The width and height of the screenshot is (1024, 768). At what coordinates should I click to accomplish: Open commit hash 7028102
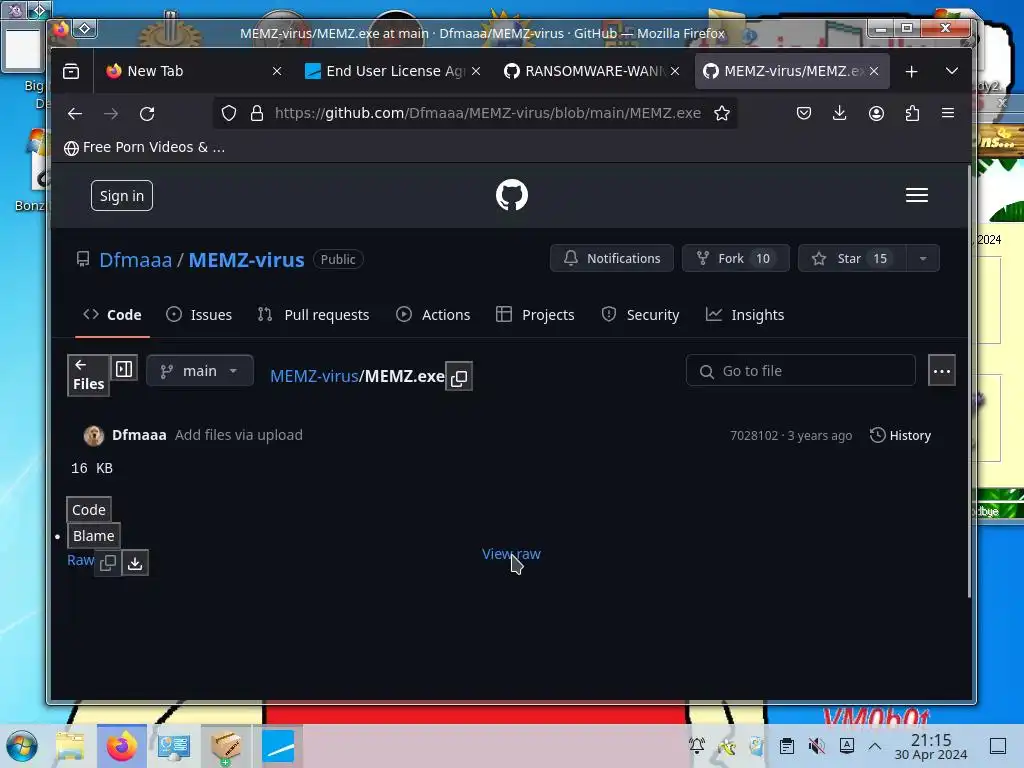pos(754,436)
